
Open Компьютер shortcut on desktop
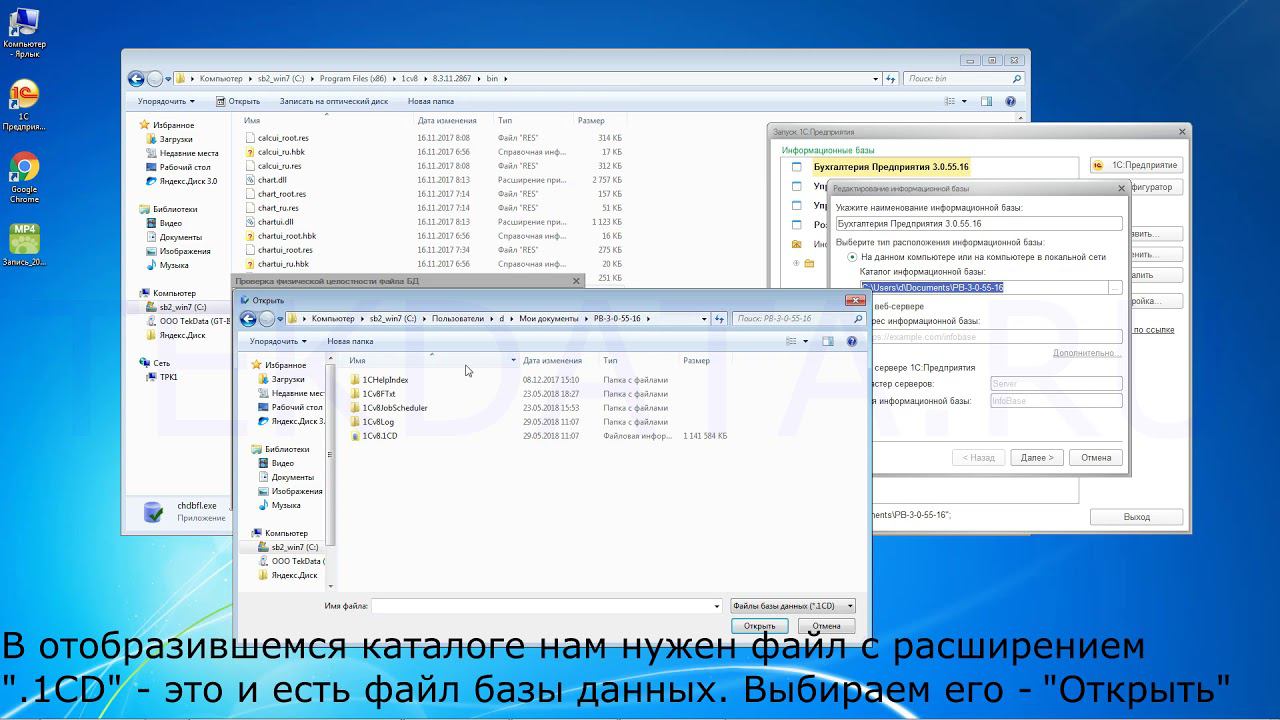[x=24, y=32]
